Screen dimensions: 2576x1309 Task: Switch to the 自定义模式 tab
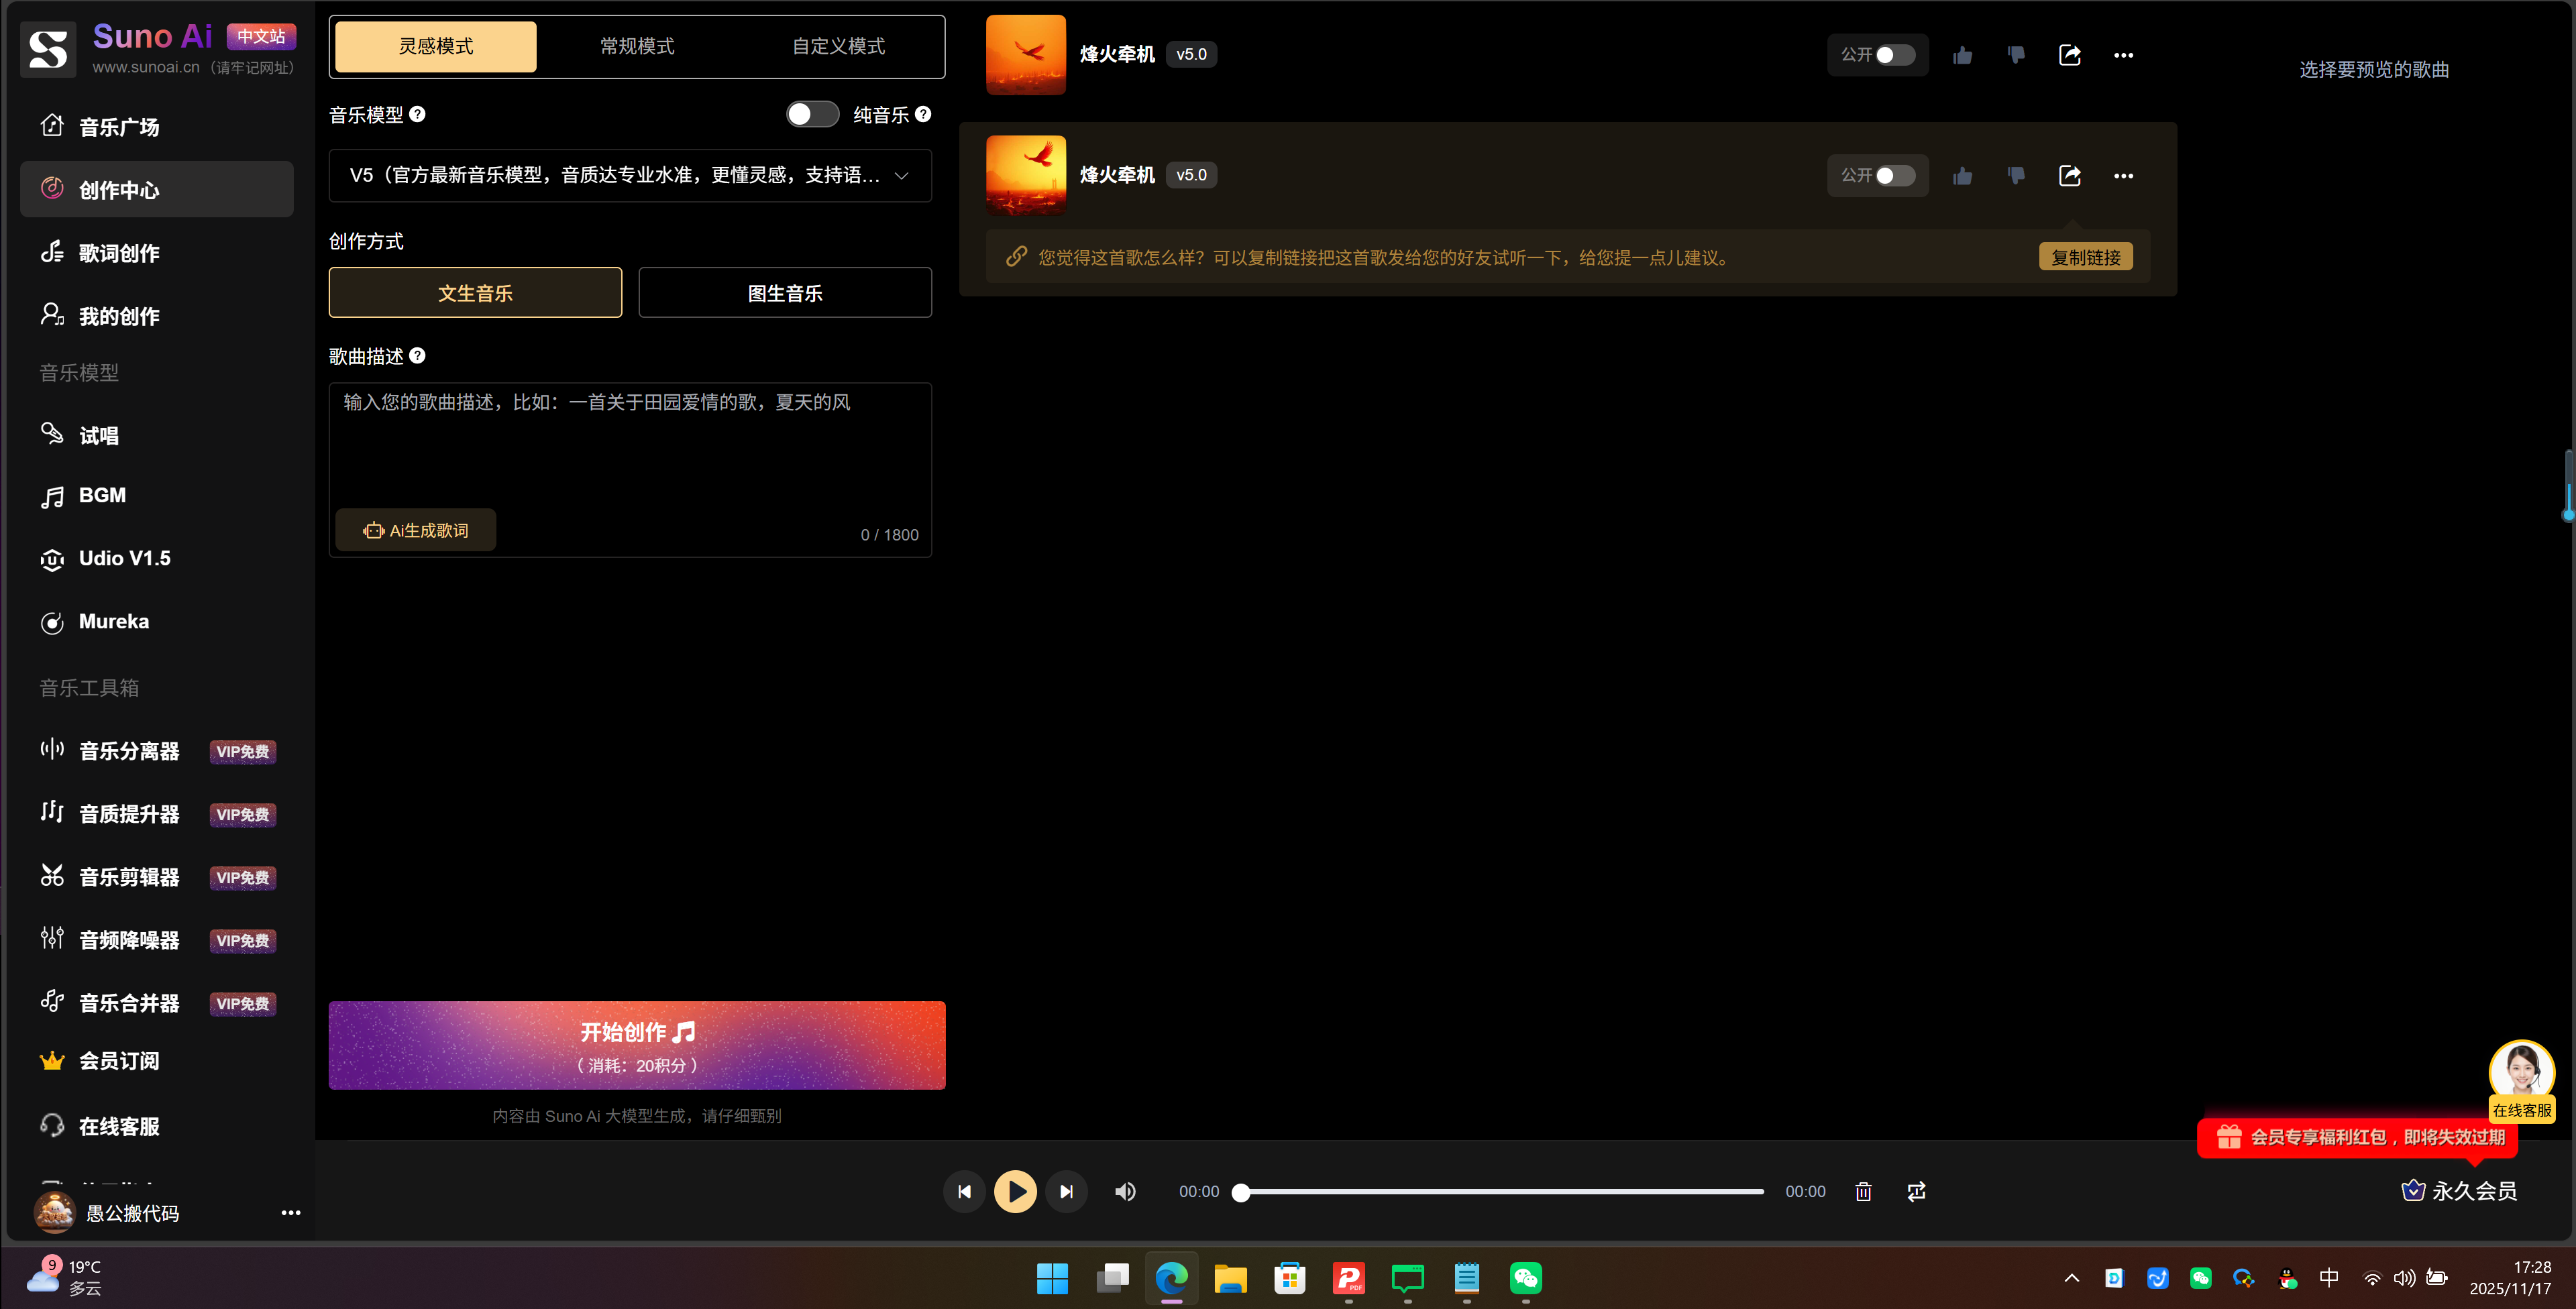pos(838,46)
